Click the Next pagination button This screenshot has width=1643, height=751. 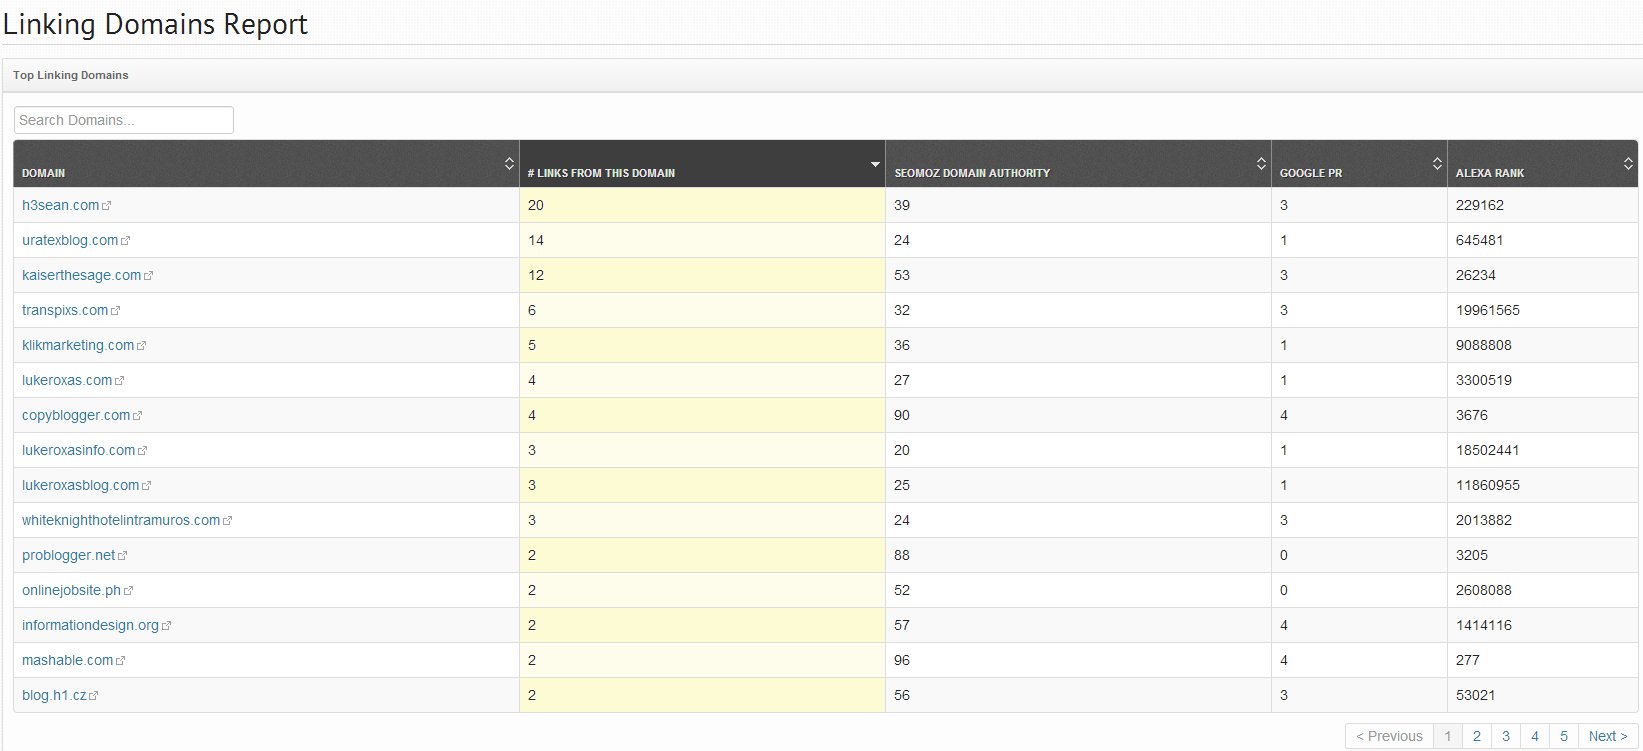tap(1608, 736)
